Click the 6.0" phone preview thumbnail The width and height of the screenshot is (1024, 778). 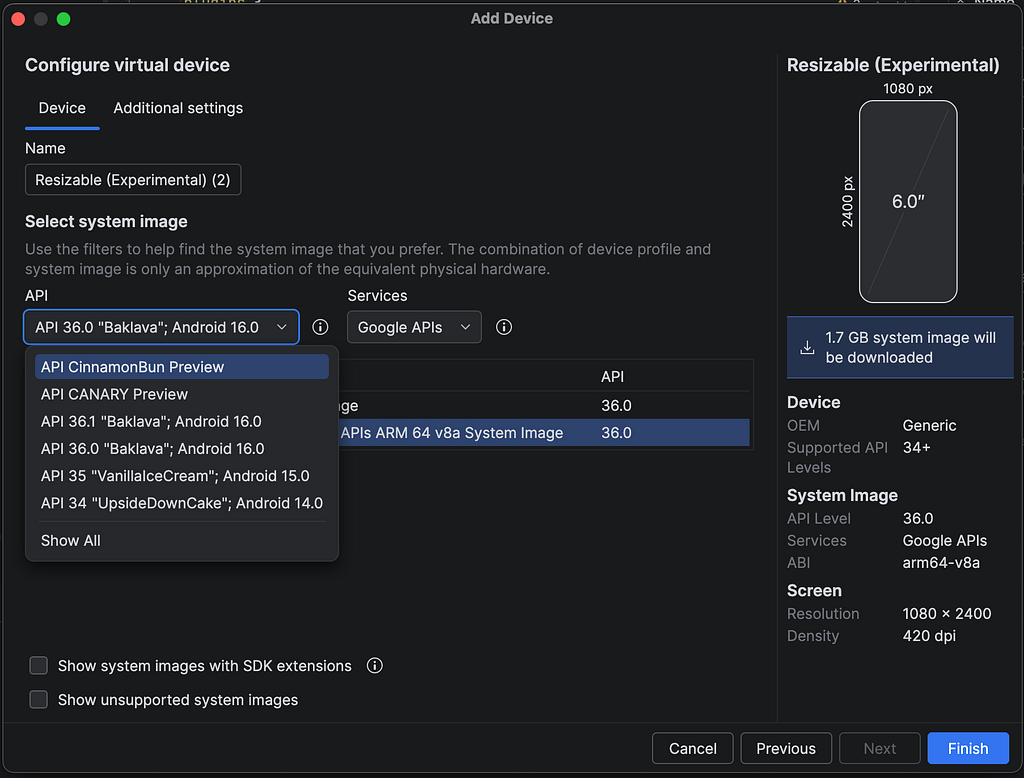click(908, 201)
